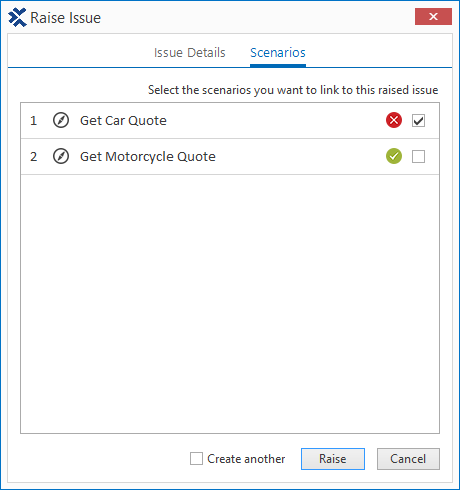The height and width of the screenshot is (490, 460).
Task: Close the Raise Issue dialog
Action: [x=433, y=16]
